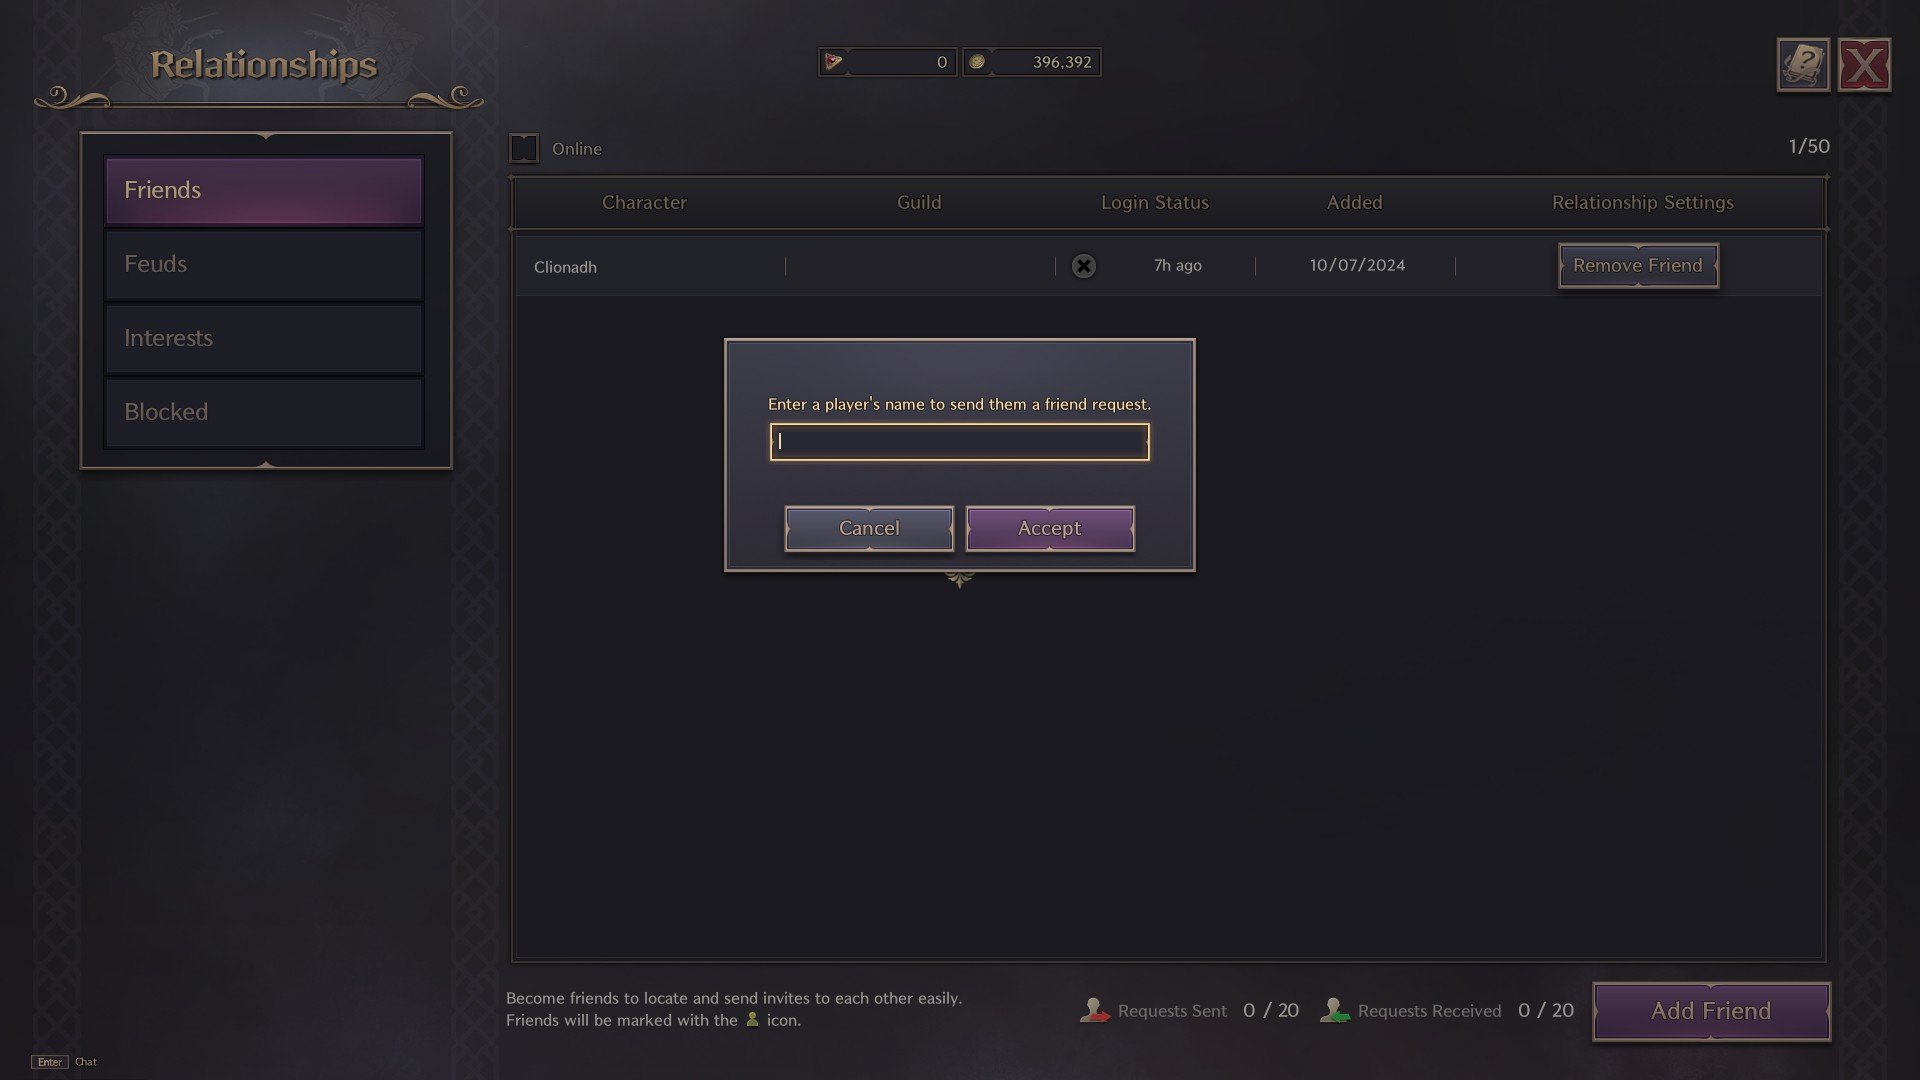Image resolution: width=1920 pixels, height=1080 pixels.
Task: Toggle offline status indicator for Clionadh
Action: click(1084, 265)
